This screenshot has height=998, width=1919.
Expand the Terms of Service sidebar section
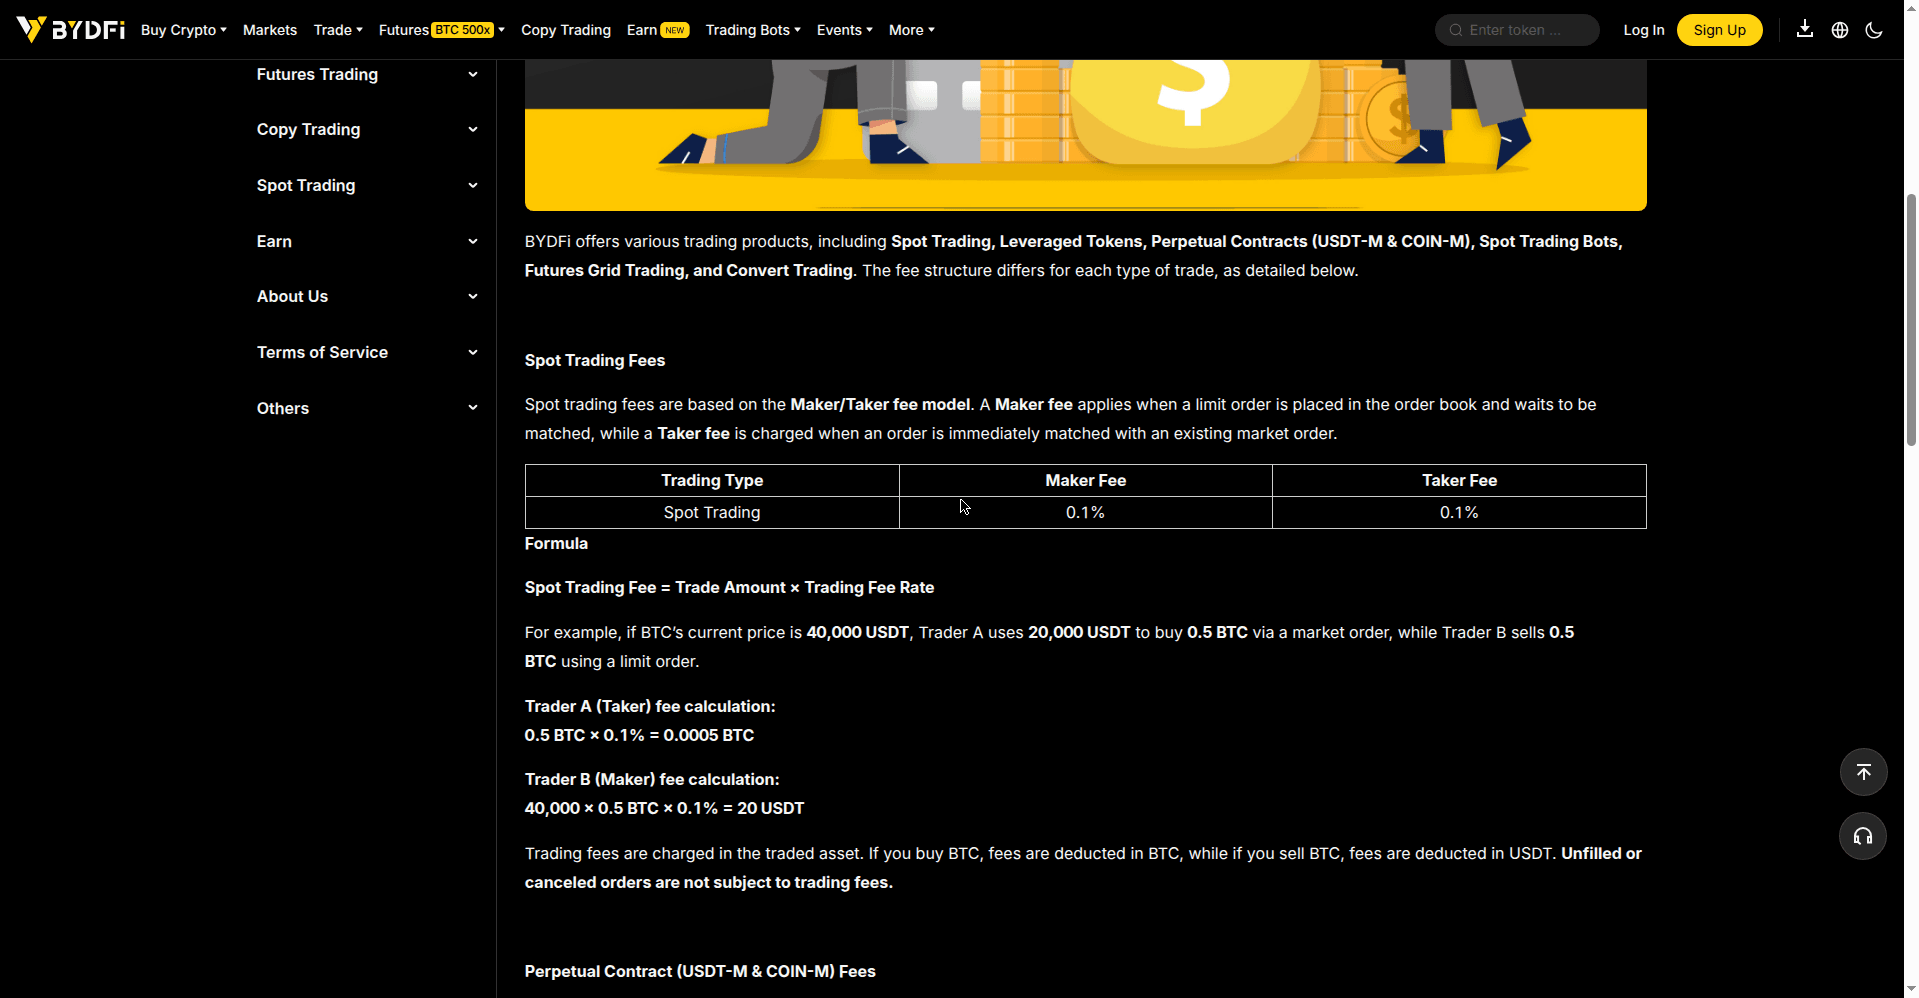point(367,353)
